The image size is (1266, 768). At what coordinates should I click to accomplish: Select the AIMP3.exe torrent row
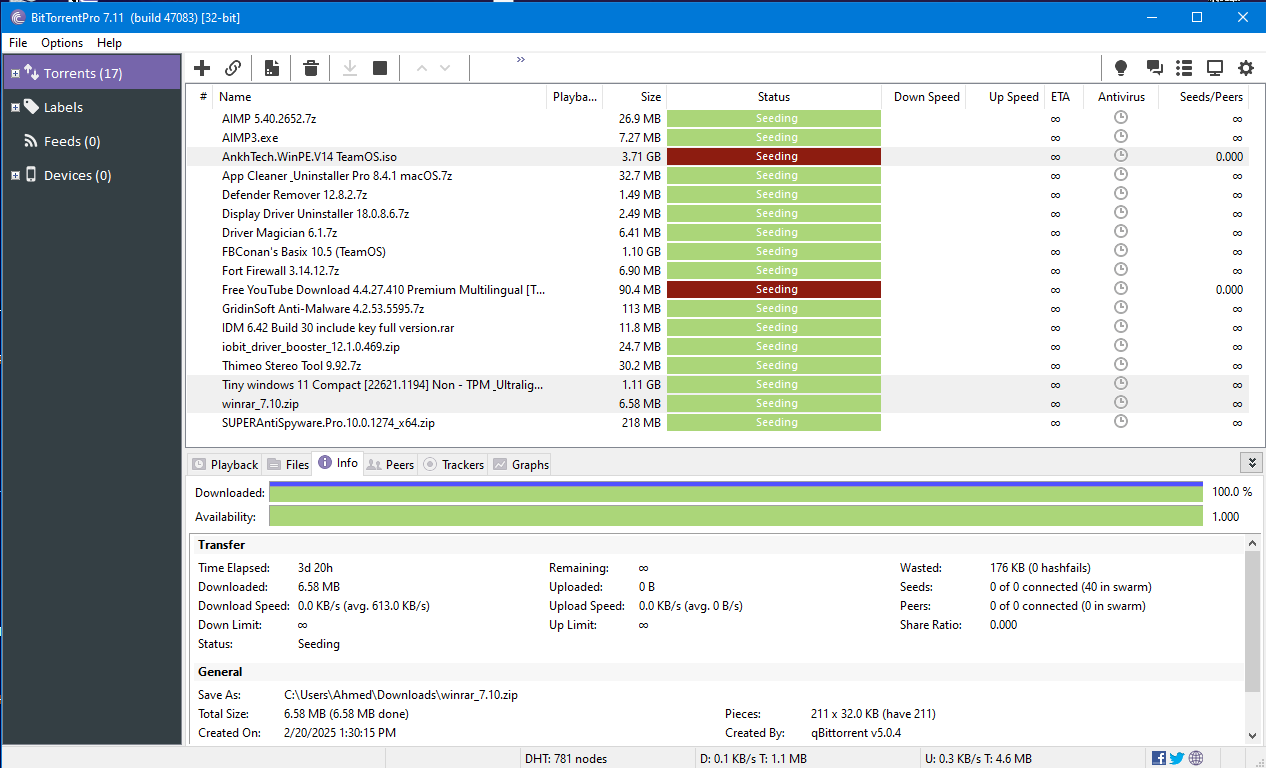click(717, 137)
